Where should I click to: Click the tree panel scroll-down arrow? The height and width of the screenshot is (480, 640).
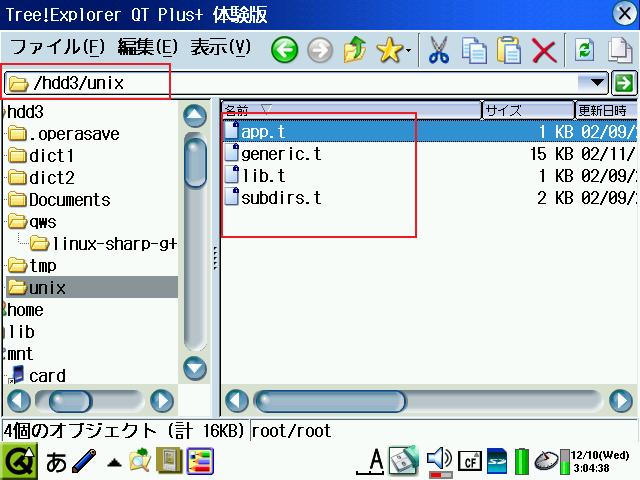(x=195, y=369)
